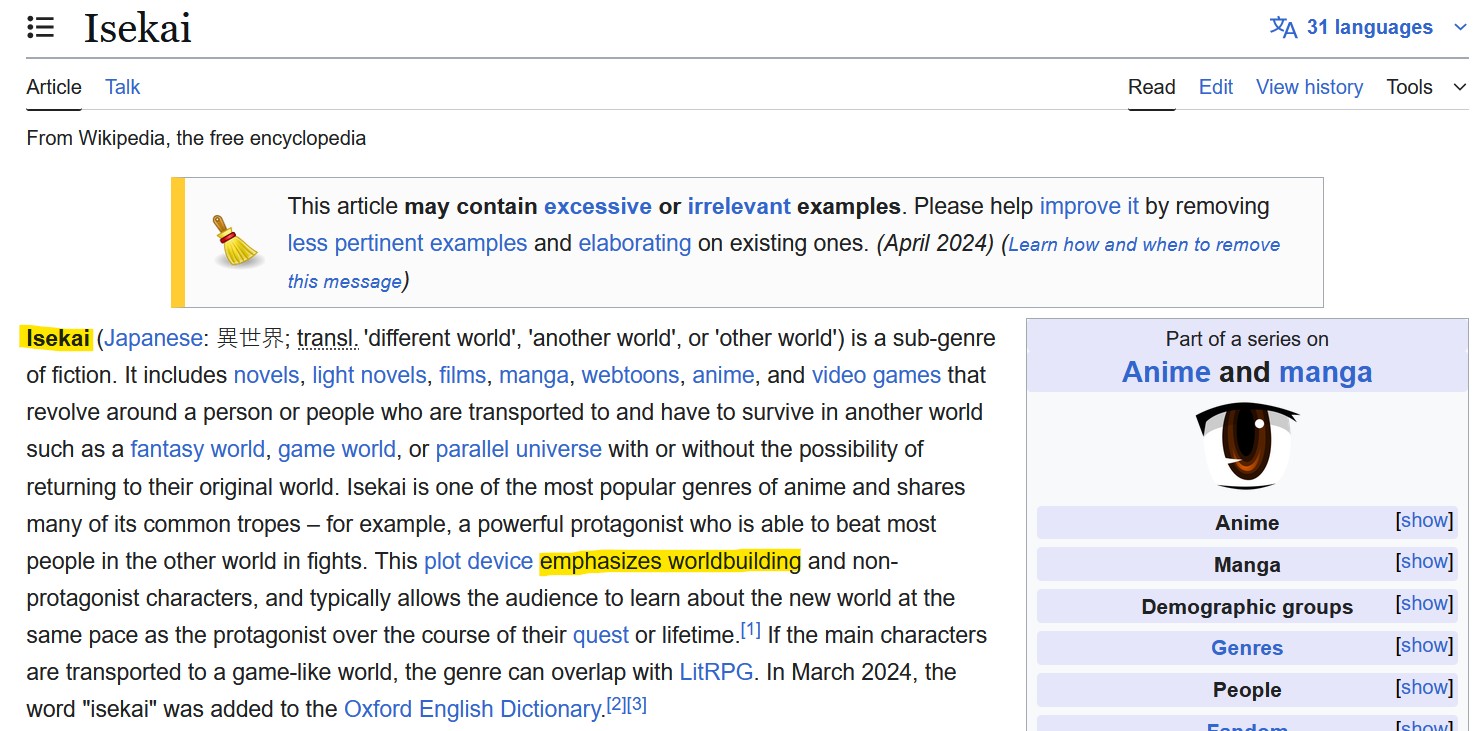Open the 'webtoons' link

(x=631, y=376)
